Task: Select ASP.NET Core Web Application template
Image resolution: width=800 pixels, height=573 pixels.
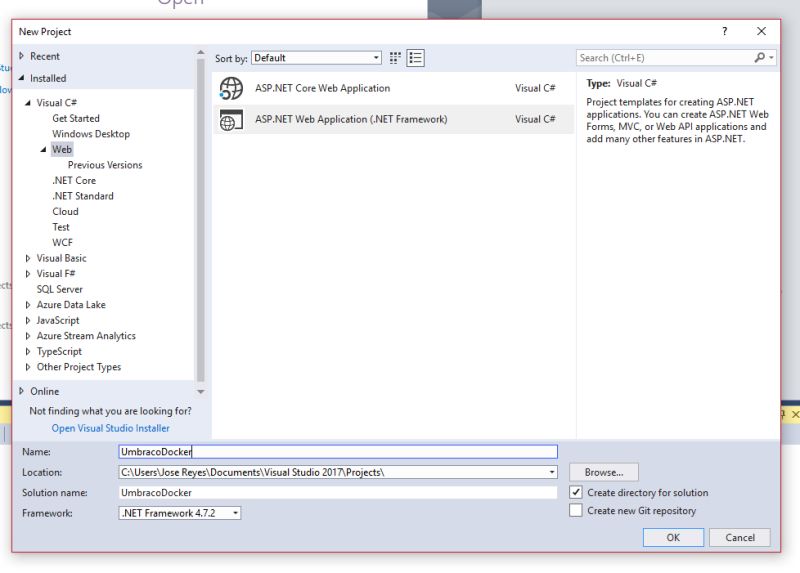Action: pyautogui.click(x=393, y=88)
